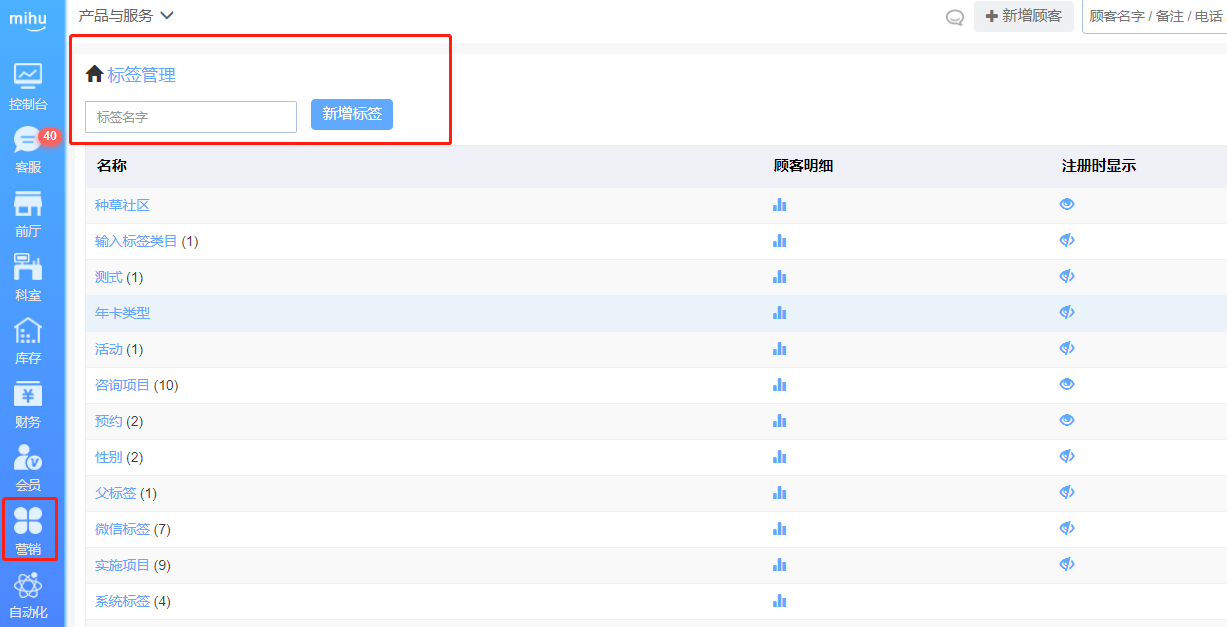
Task: Open the 微信标签 tag link
Action: (122, 529)
